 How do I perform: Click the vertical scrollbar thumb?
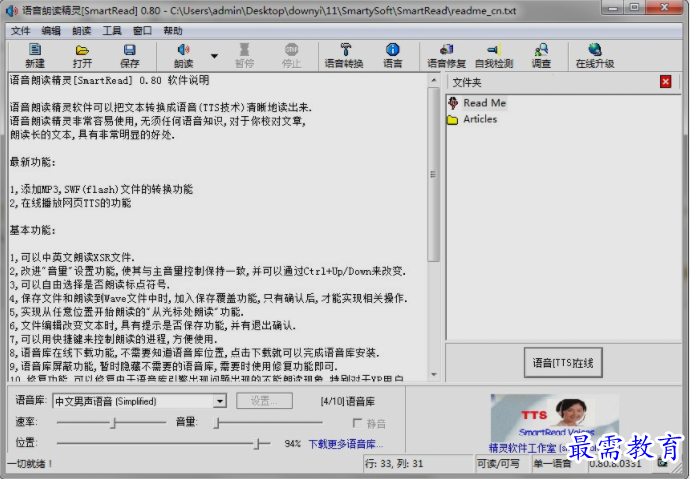(434, 174)
